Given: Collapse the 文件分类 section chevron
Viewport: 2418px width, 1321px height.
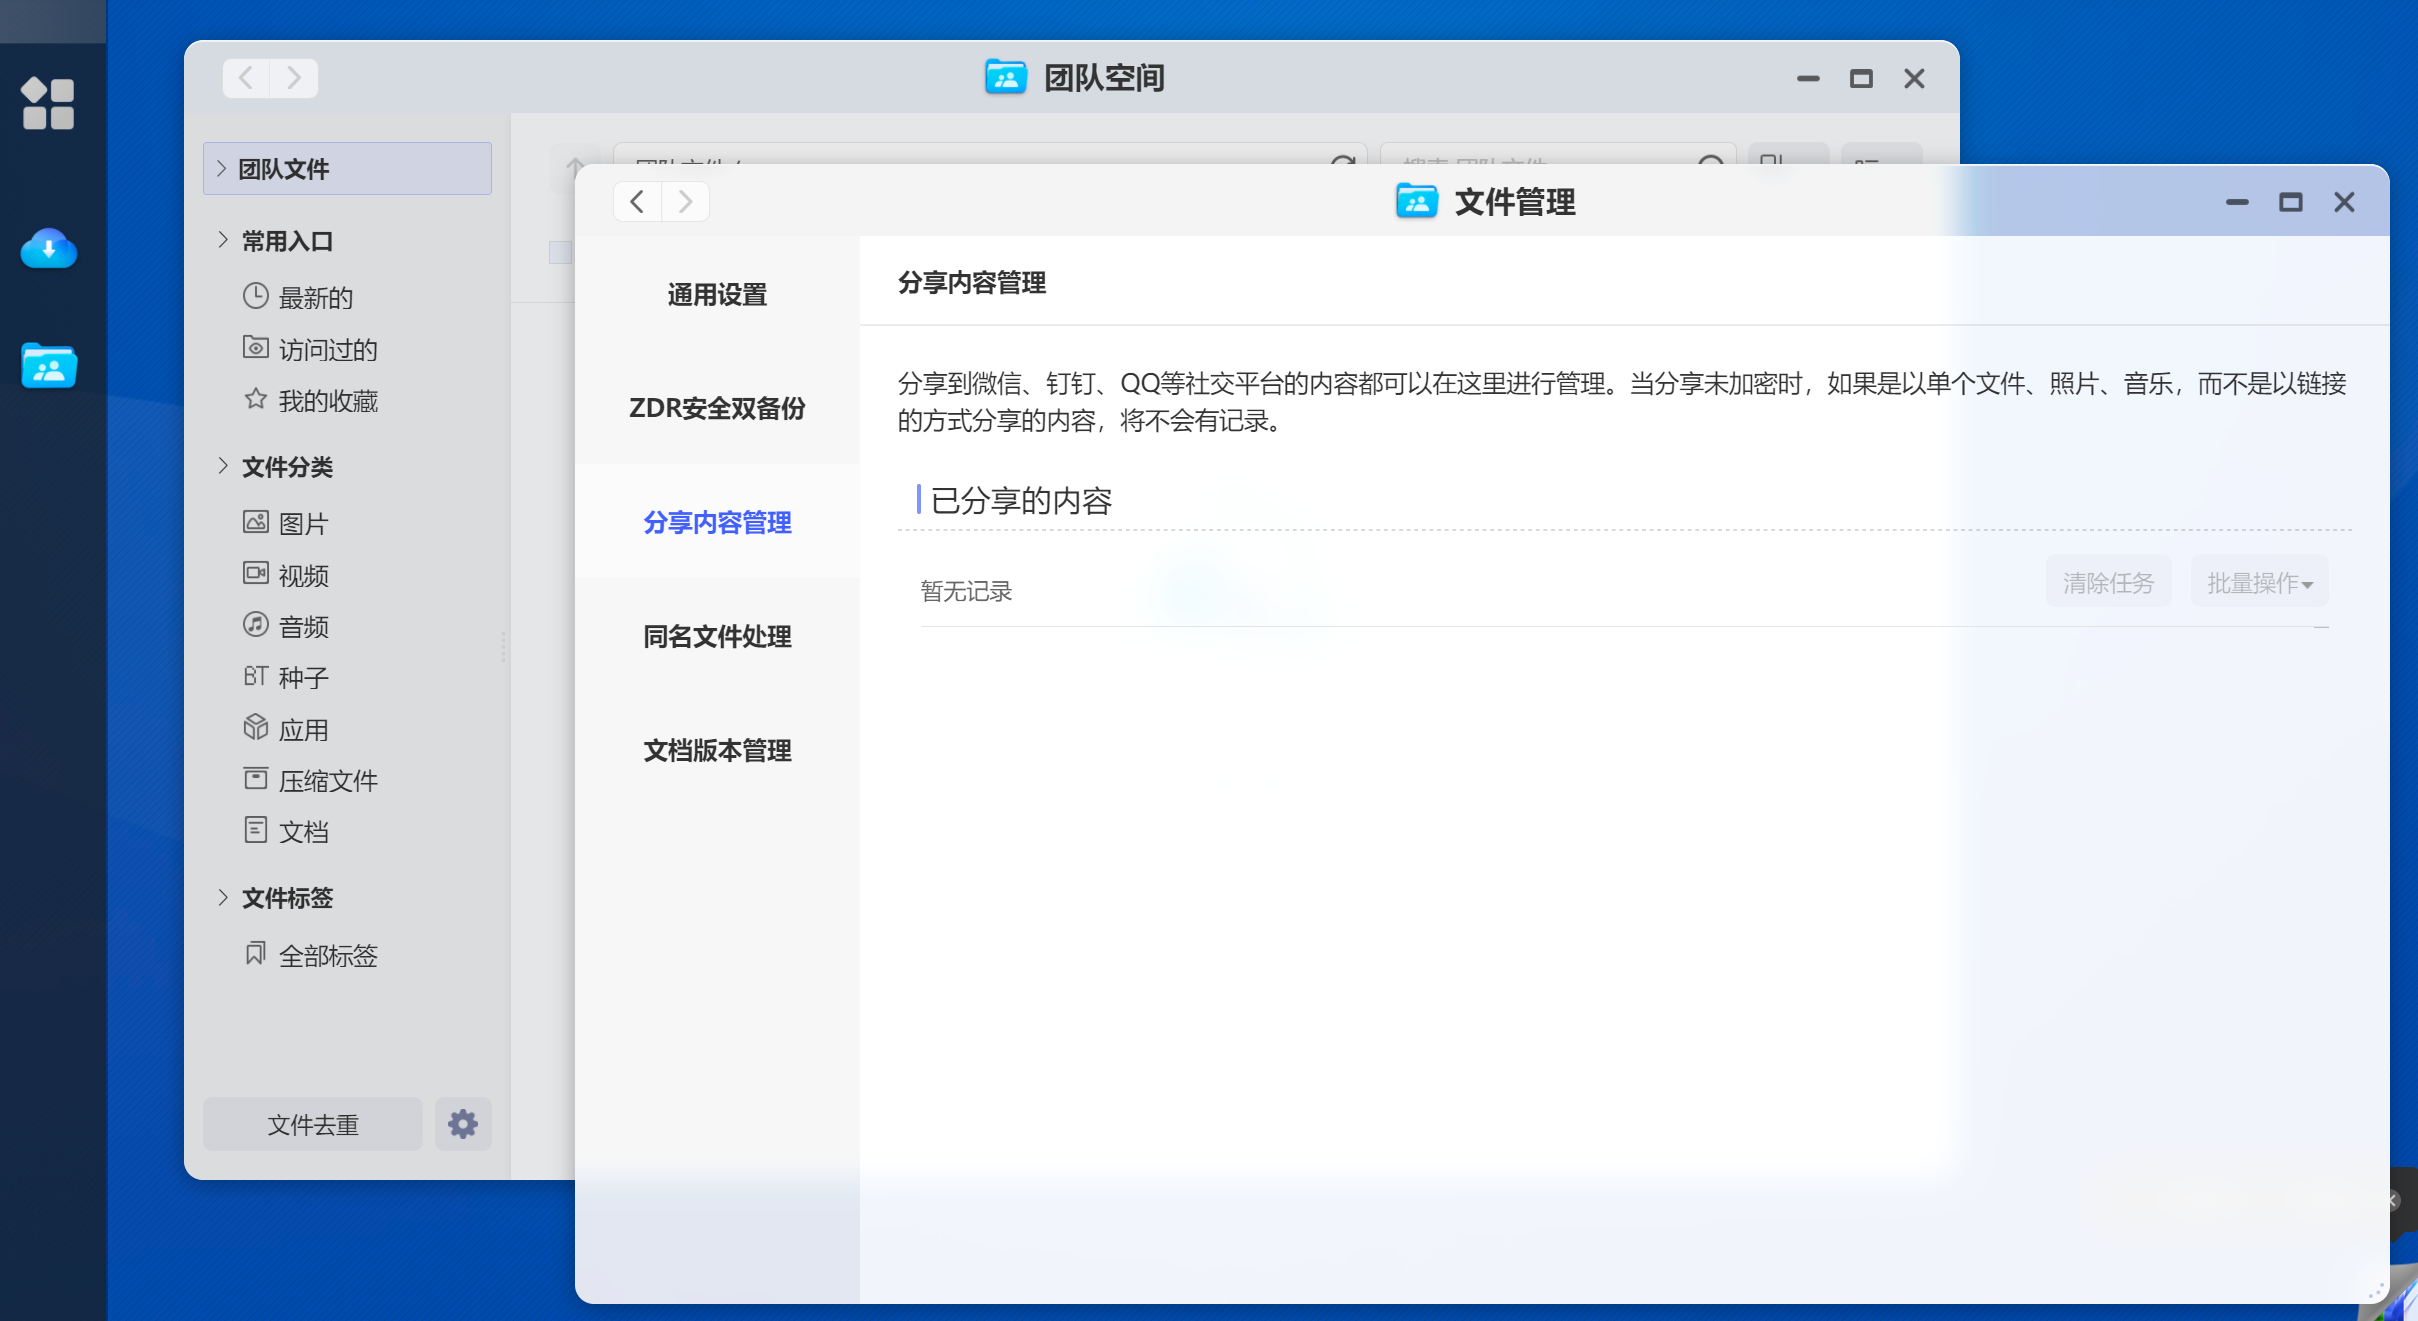Looking at the screenshot, I should coord(222,466).
